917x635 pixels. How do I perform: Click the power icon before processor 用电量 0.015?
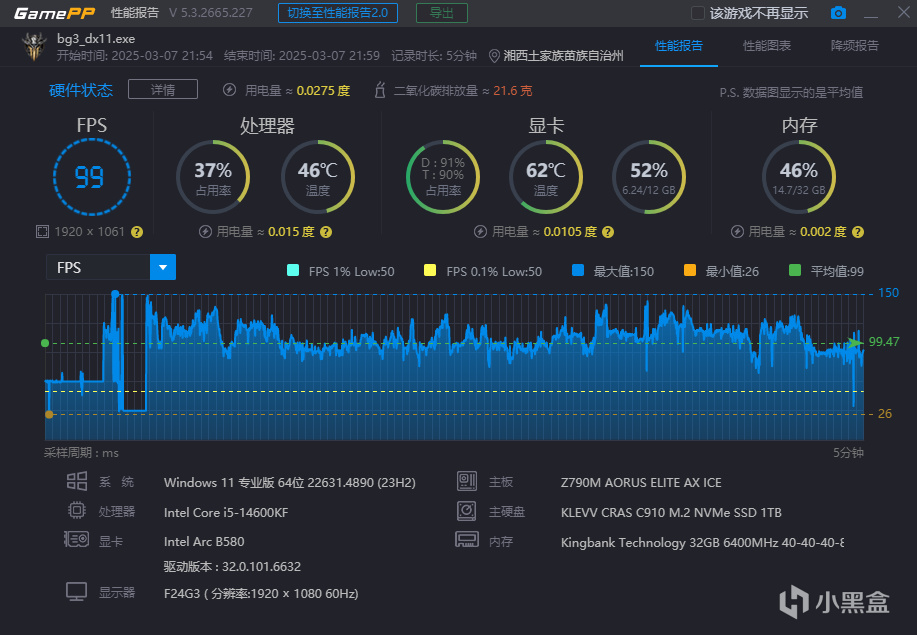pyautogui.click(x=205, y=232)
